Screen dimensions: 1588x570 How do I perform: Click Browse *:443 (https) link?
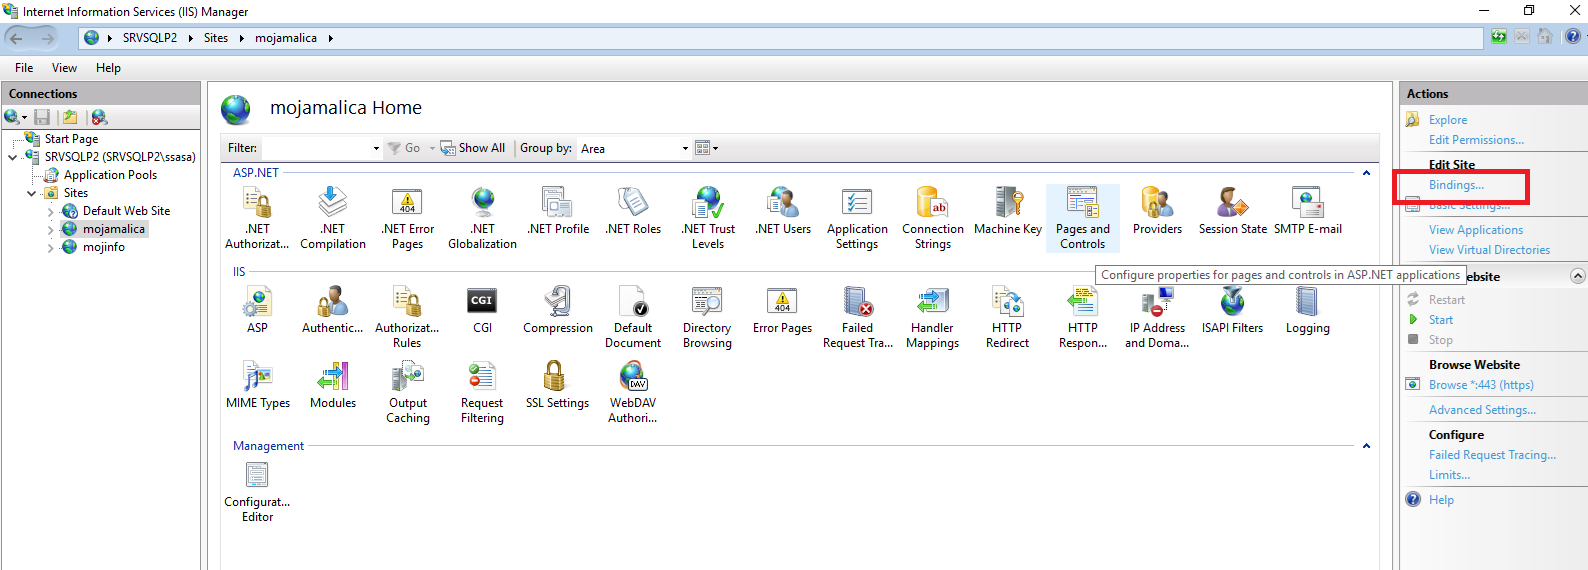coord(1481,385)
